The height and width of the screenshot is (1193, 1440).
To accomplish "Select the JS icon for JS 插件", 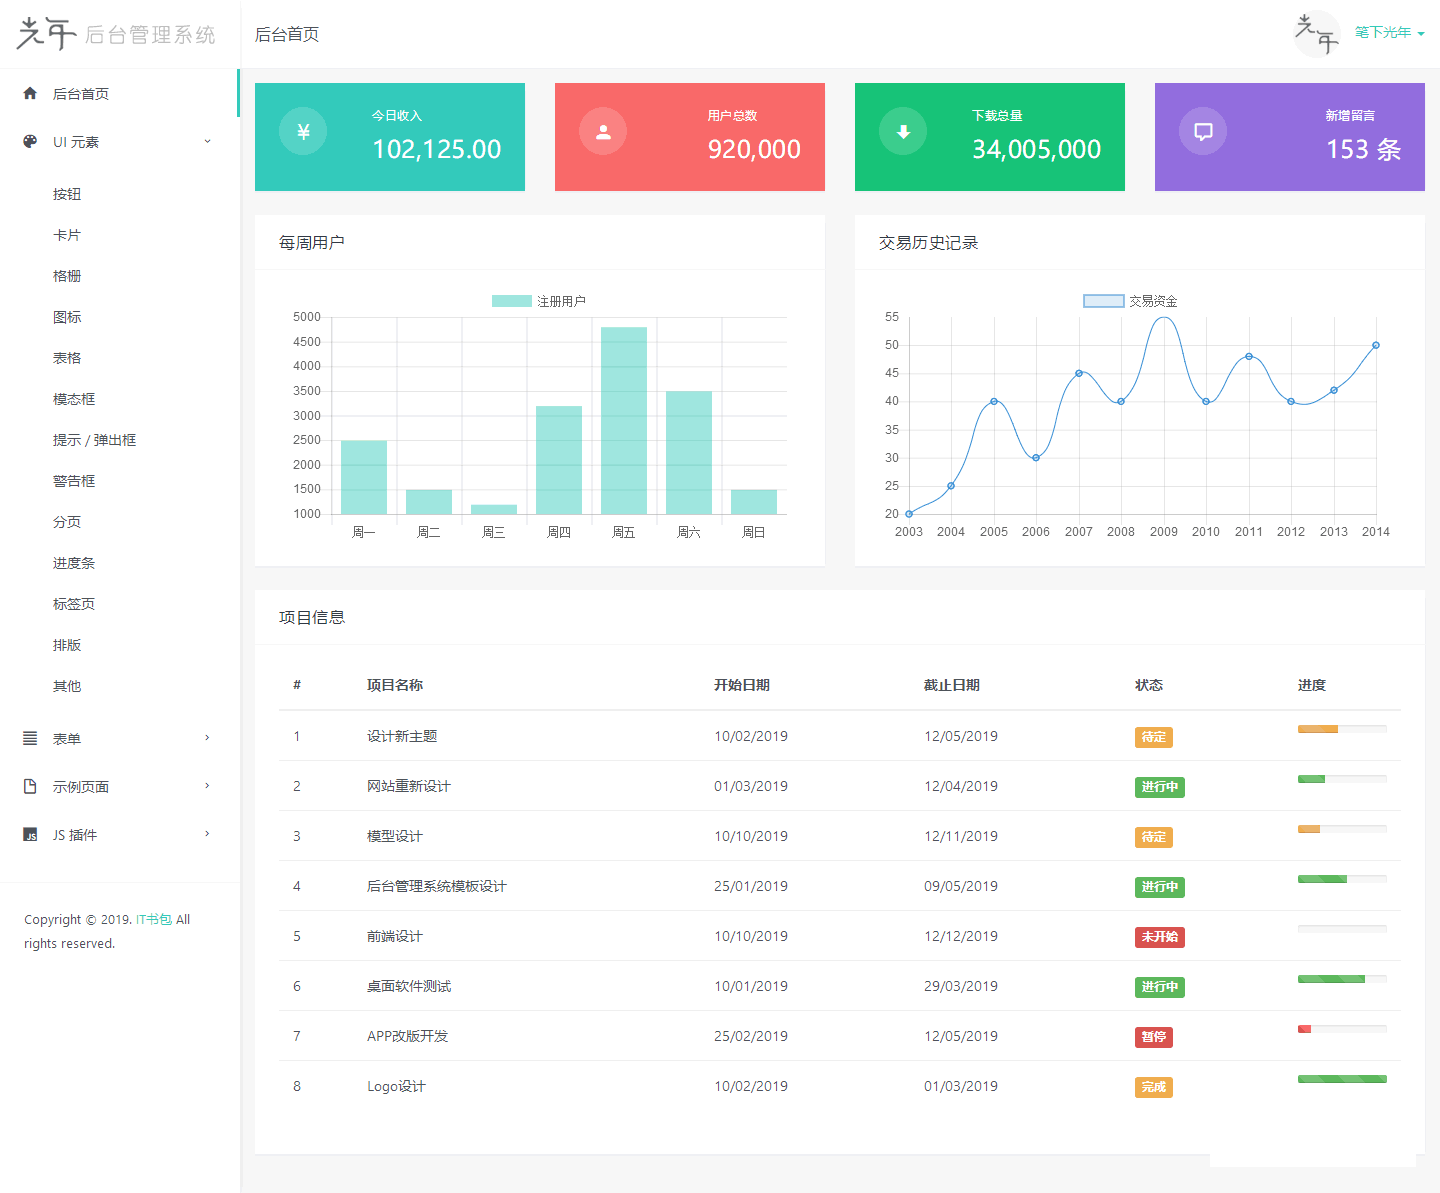I will tap(30, 834).
